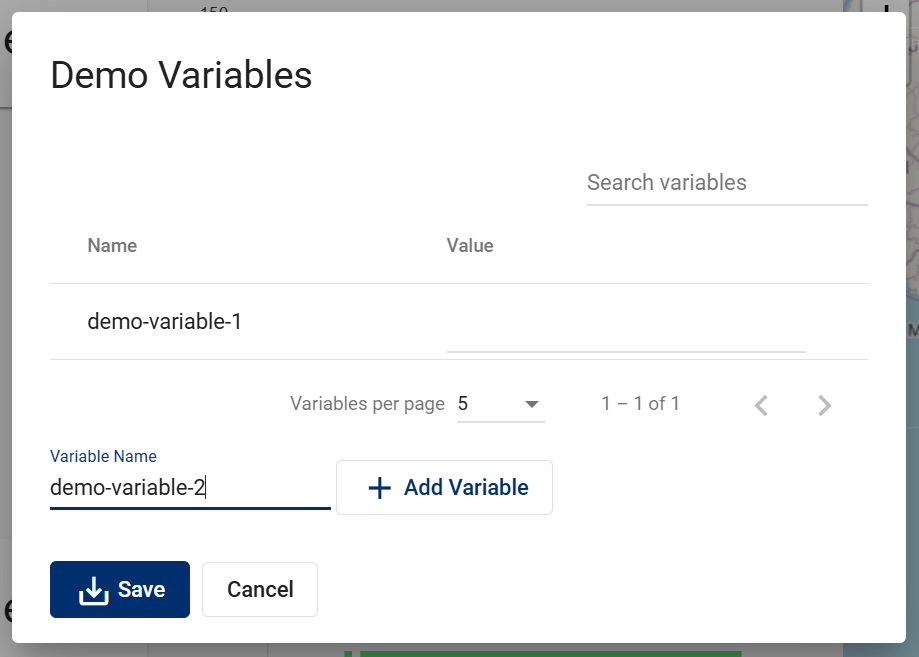Go to the previous page of variables
Screen dimensions: 919x657
click(762, 405)
